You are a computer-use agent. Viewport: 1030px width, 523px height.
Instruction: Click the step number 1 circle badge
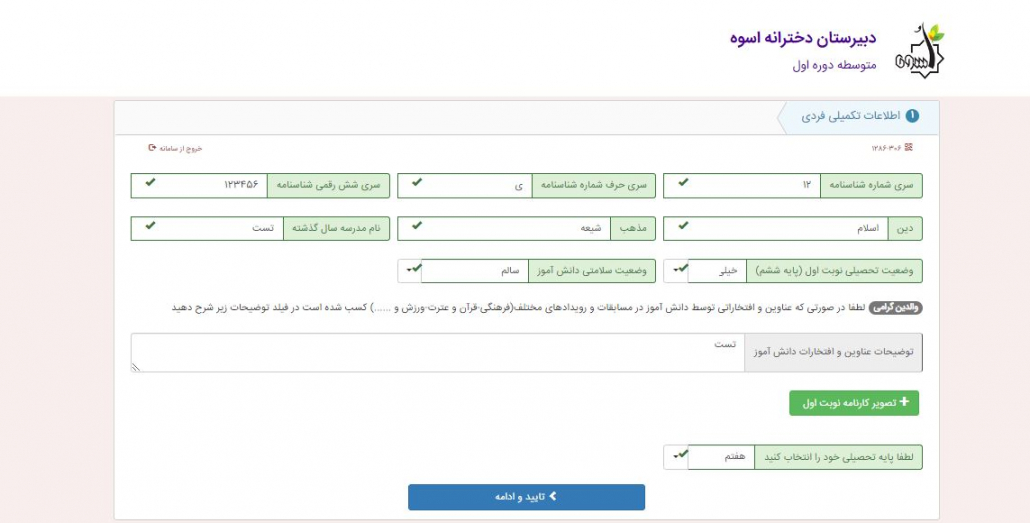click(912, 116)
